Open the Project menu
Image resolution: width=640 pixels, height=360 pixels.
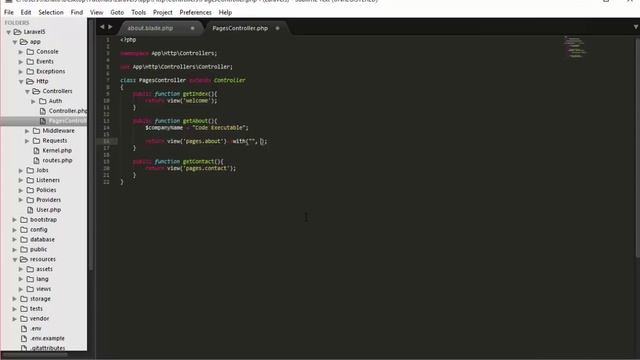pos(162,12)
